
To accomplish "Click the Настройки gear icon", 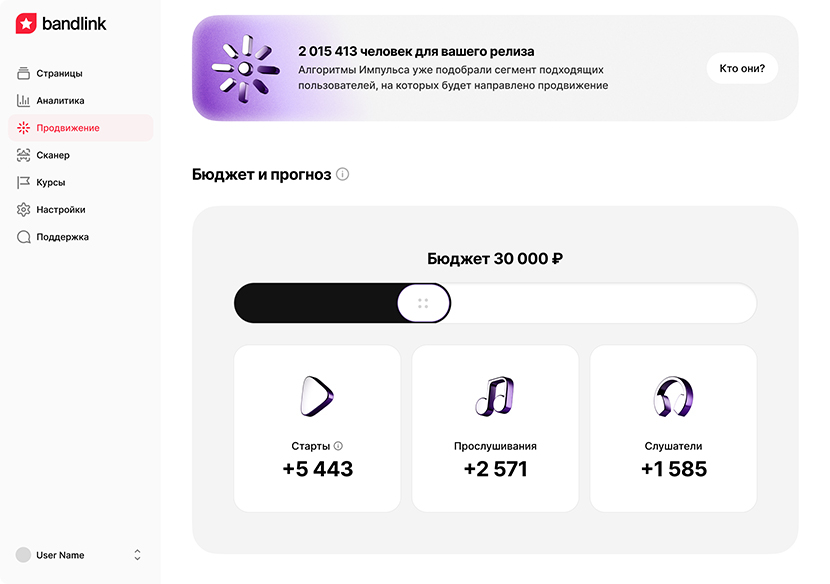I will (23, 210).
